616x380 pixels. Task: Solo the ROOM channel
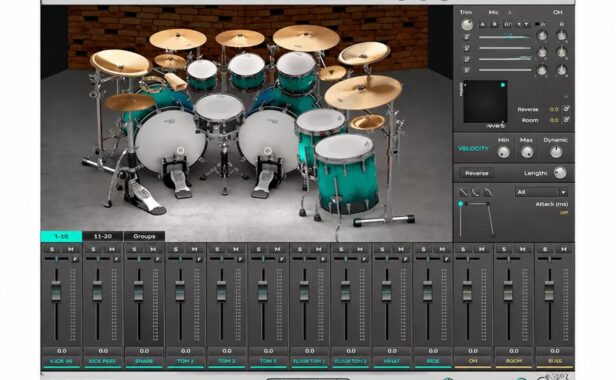coord(504,249)
